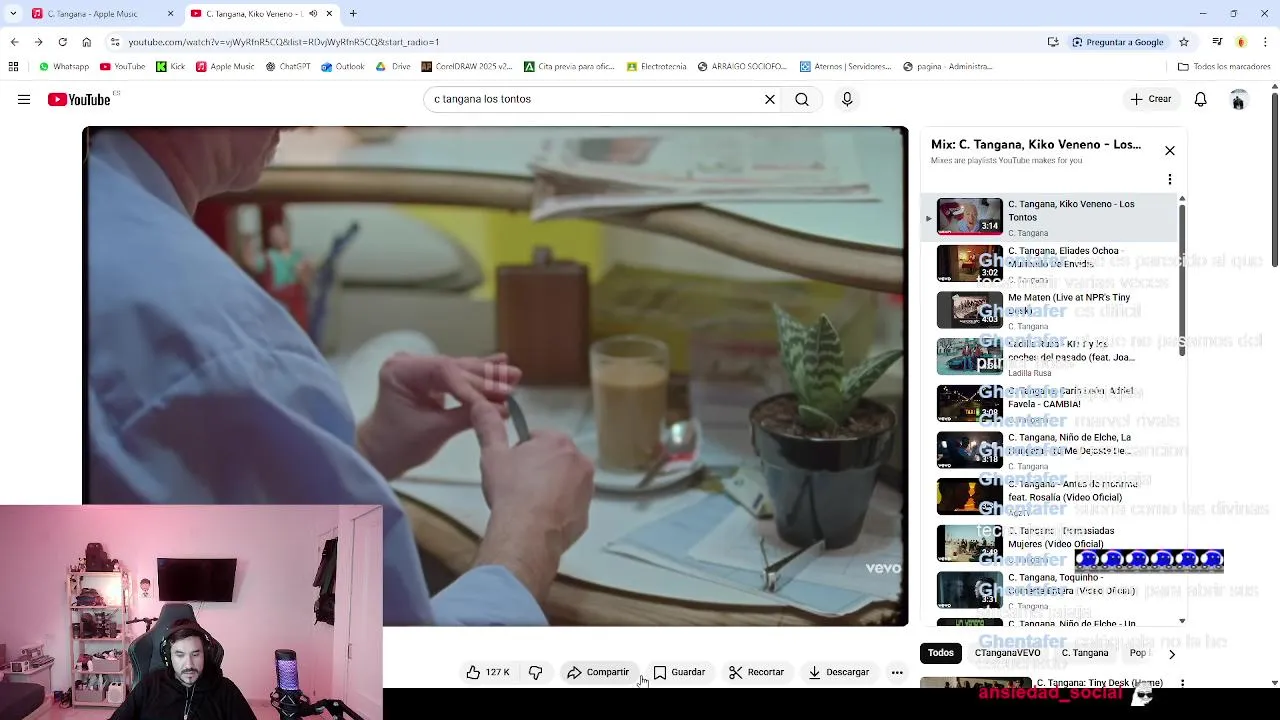Share the video with Compartir

tap(598, 672)
